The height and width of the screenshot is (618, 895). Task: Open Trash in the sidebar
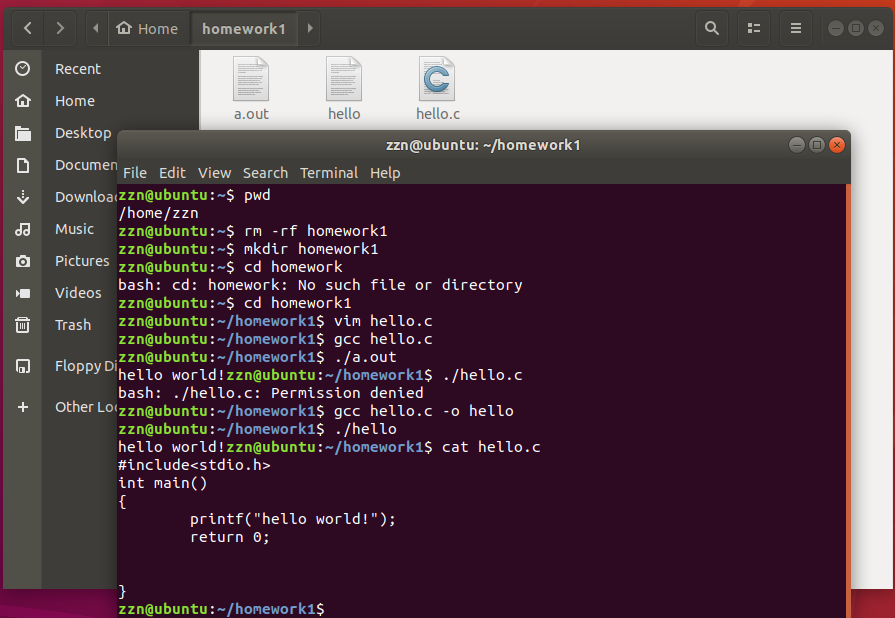73,325
